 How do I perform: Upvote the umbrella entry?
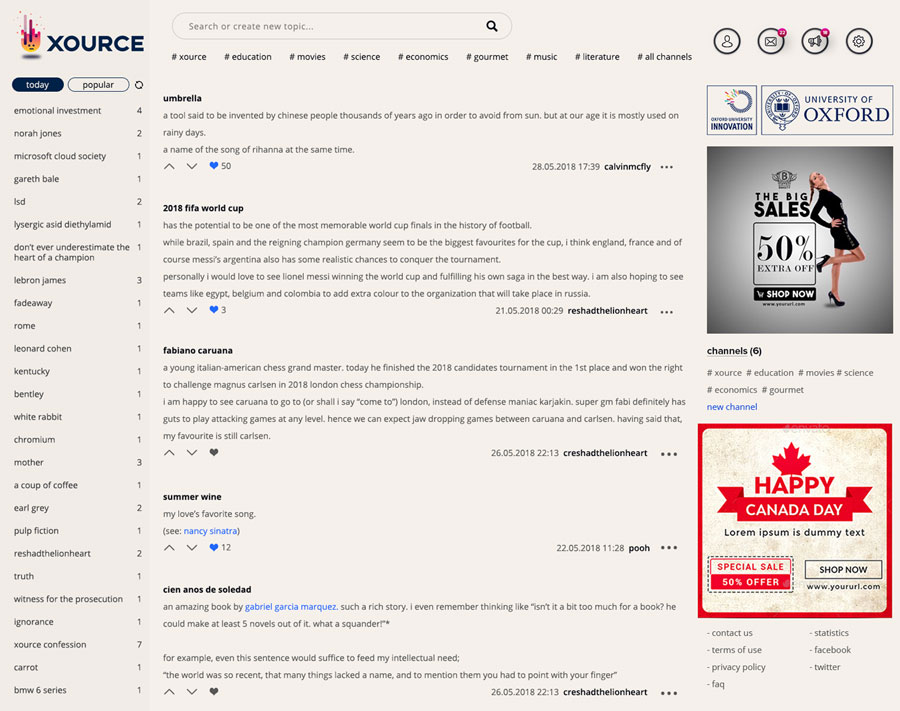tap(169, 166)
